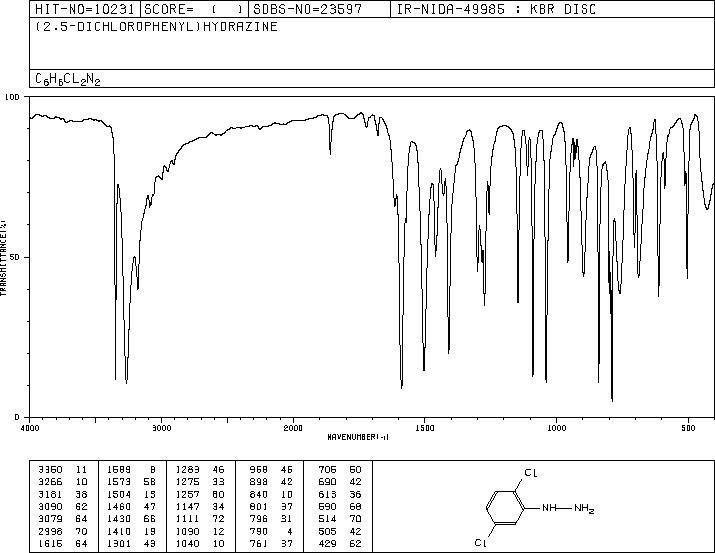Select the 840 peak entry
Image resolution: width=715 pixels, height=553 pixels.
271,494
